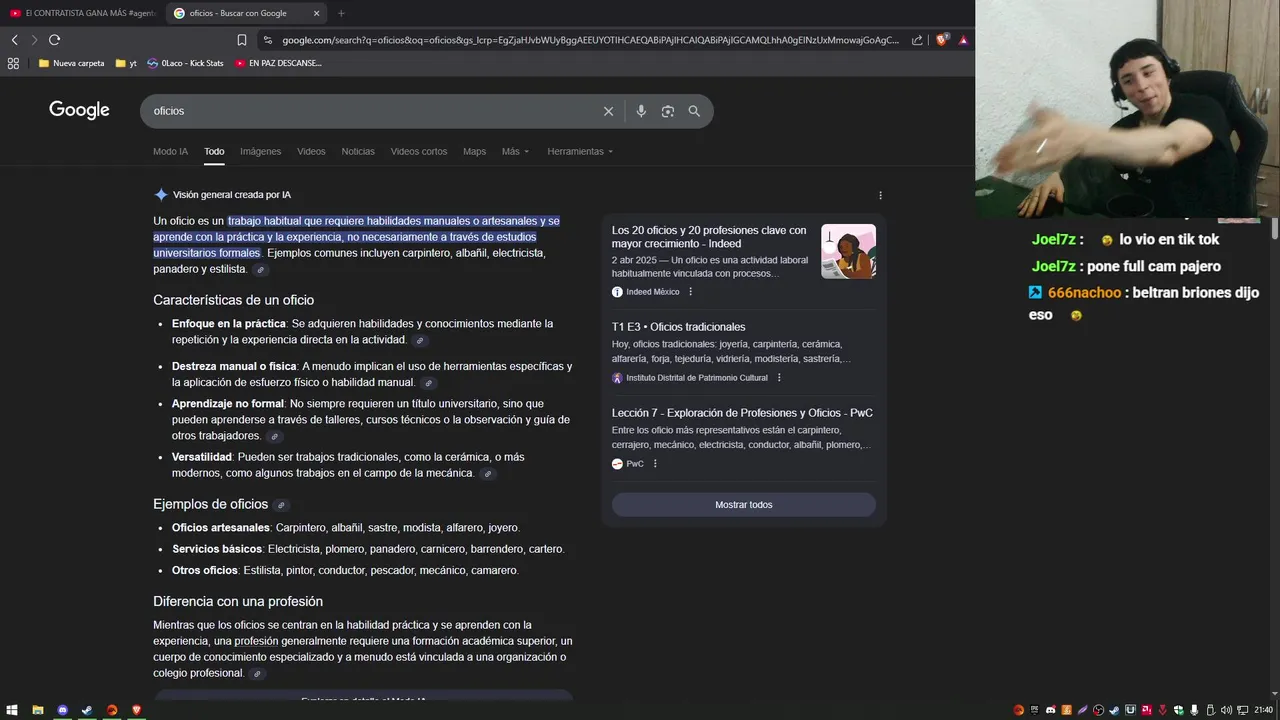1280x720 pixels.
Task: Open '0Laco - Kick Stats' bookmark
Action: coord(185,63)
